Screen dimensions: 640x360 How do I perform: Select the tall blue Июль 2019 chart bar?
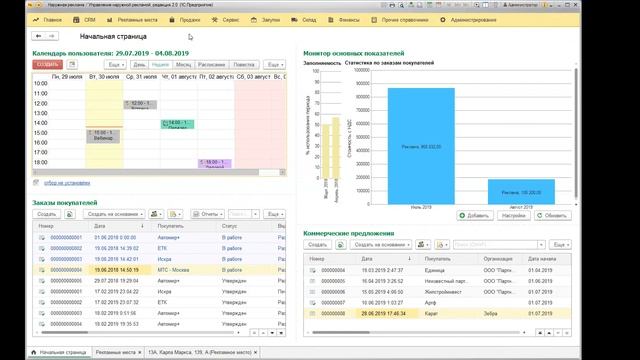(x=421, y=146)
